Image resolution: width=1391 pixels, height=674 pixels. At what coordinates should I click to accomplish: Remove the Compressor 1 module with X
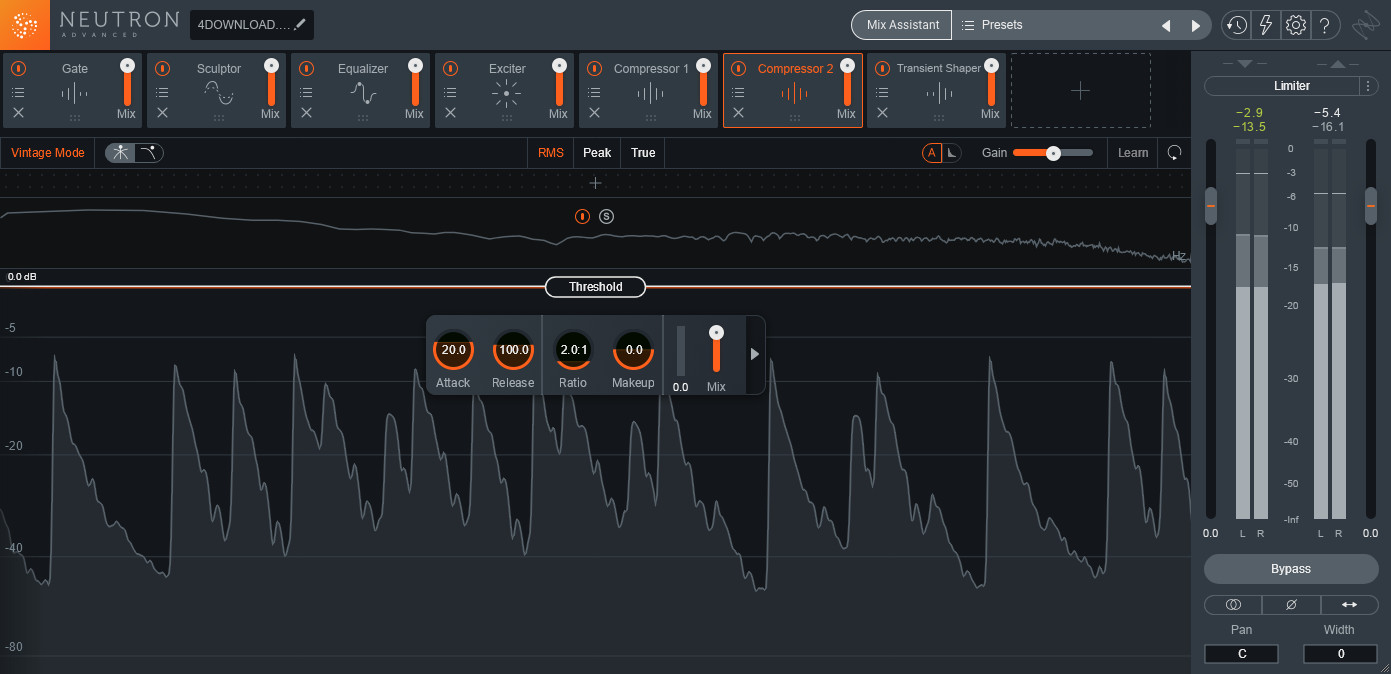coord(594,113)
